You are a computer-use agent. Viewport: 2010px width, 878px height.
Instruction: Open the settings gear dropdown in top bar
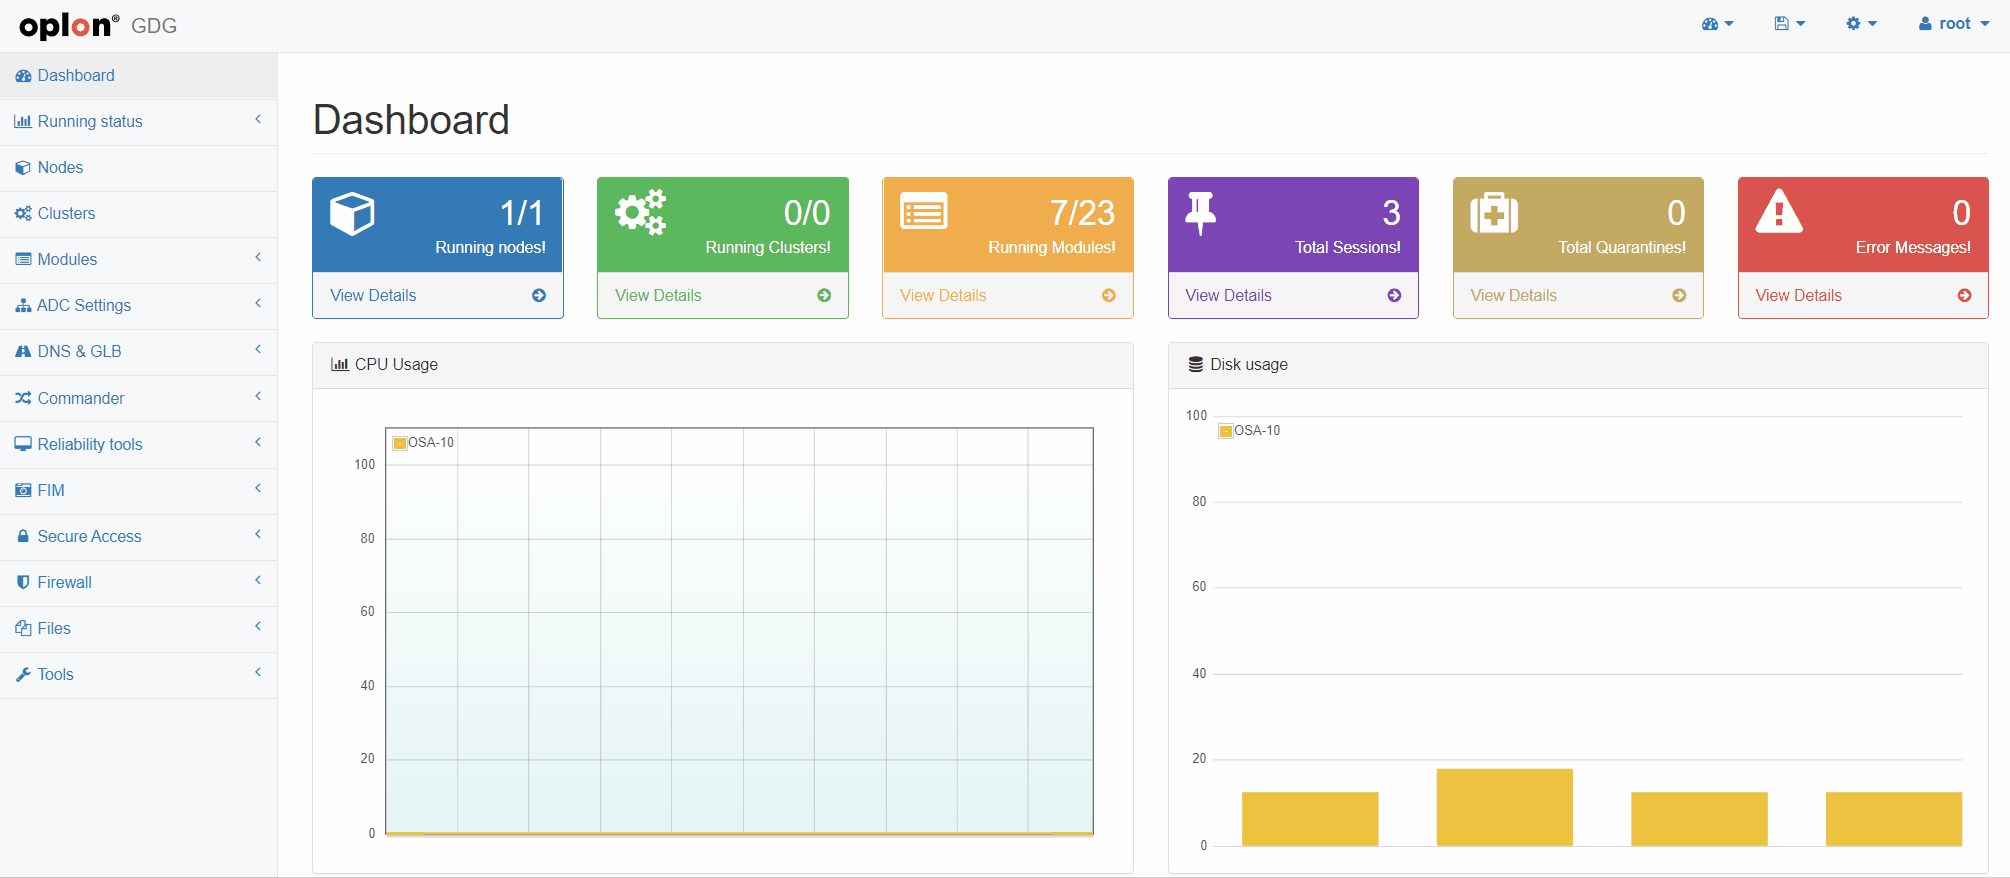pyautogui.click(x=1860, y=24)
